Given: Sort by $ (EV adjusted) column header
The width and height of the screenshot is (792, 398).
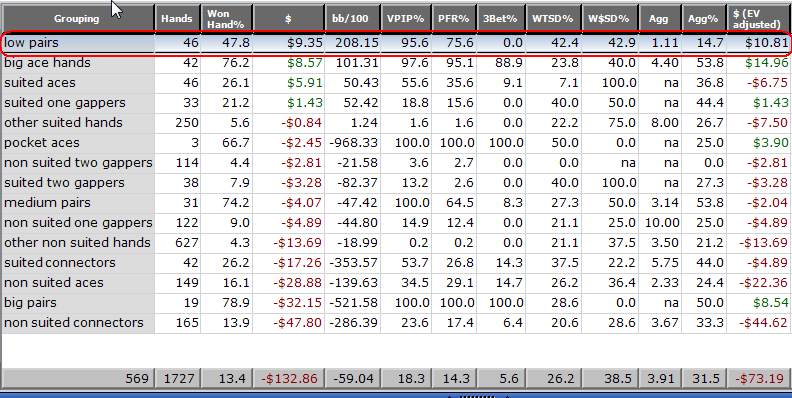Looking at the screenshot, I should click(x=759, y=19).
